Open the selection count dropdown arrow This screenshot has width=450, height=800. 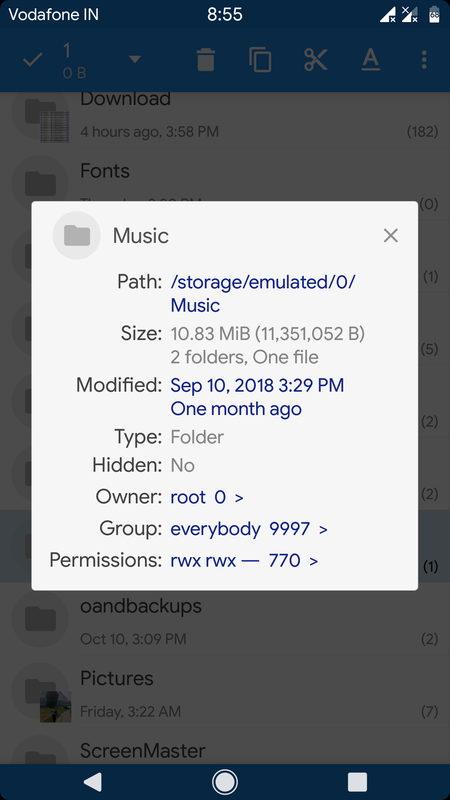pyautogui.click(x=135, y=60)
